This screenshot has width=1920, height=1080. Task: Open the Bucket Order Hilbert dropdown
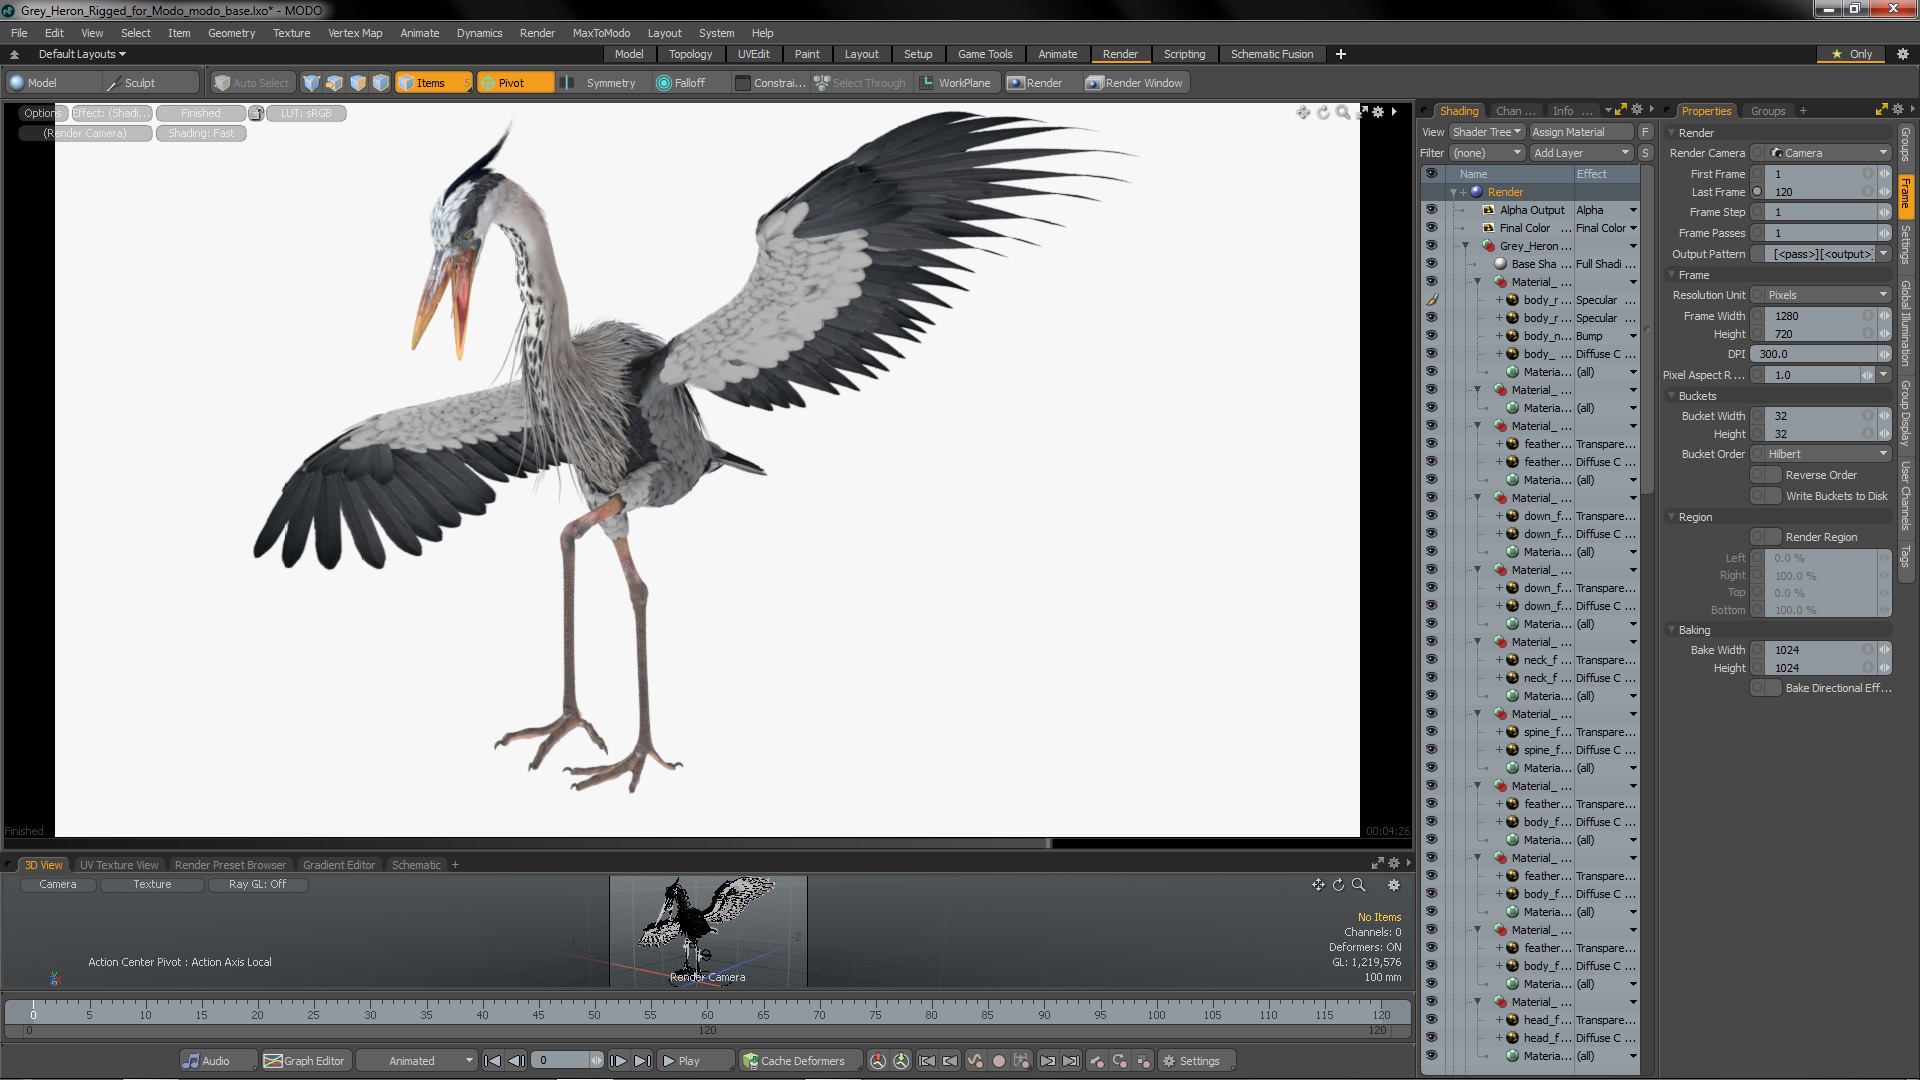pos(1827,454)
